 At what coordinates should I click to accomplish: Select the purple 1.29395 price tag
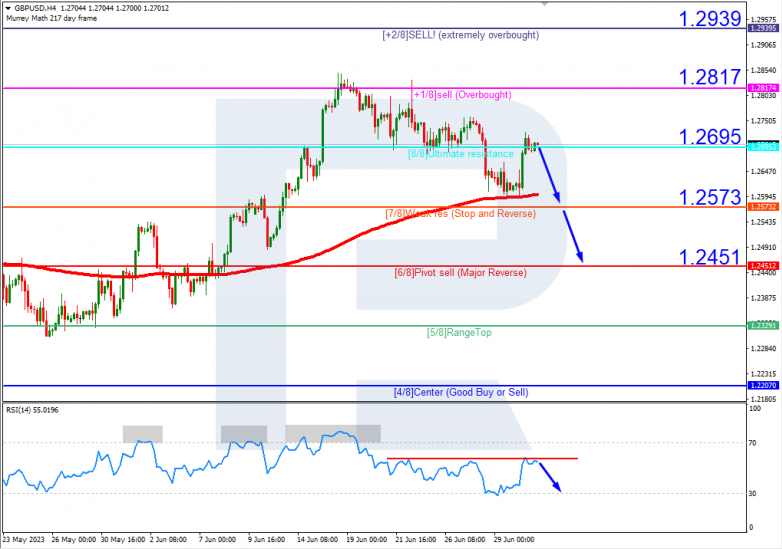pos(763,28)
